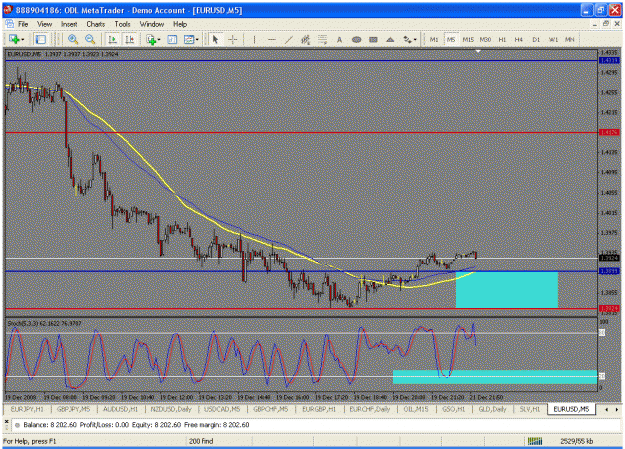Screen dimensions: 625x449
Task: Select the Fibonacci Retracement tool
Action: click(322, 39)
